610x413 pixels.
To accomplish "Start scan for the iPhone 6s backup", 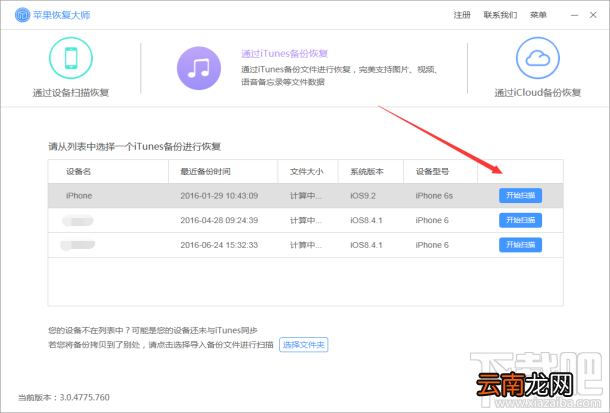I will click(x=521, y=196).
